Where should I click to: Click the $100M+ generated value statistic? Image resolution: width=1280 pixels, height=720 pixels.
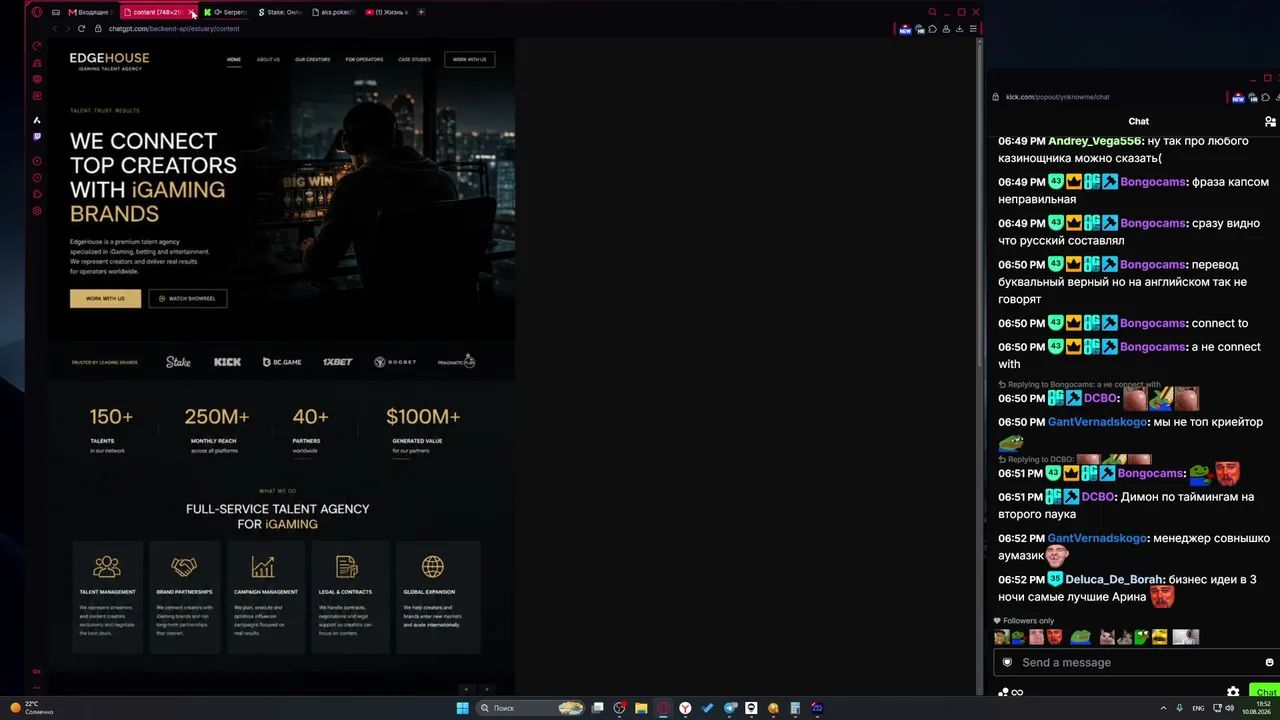(423, 417)
